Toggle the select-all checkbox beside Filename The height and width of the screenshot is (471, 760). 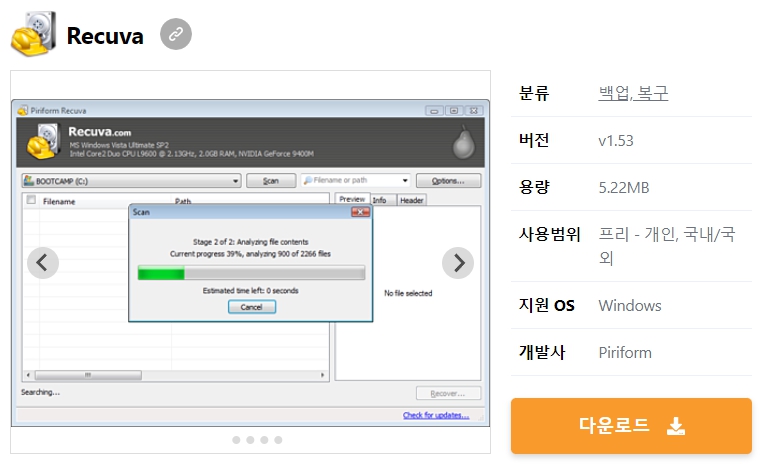[32, 200]
